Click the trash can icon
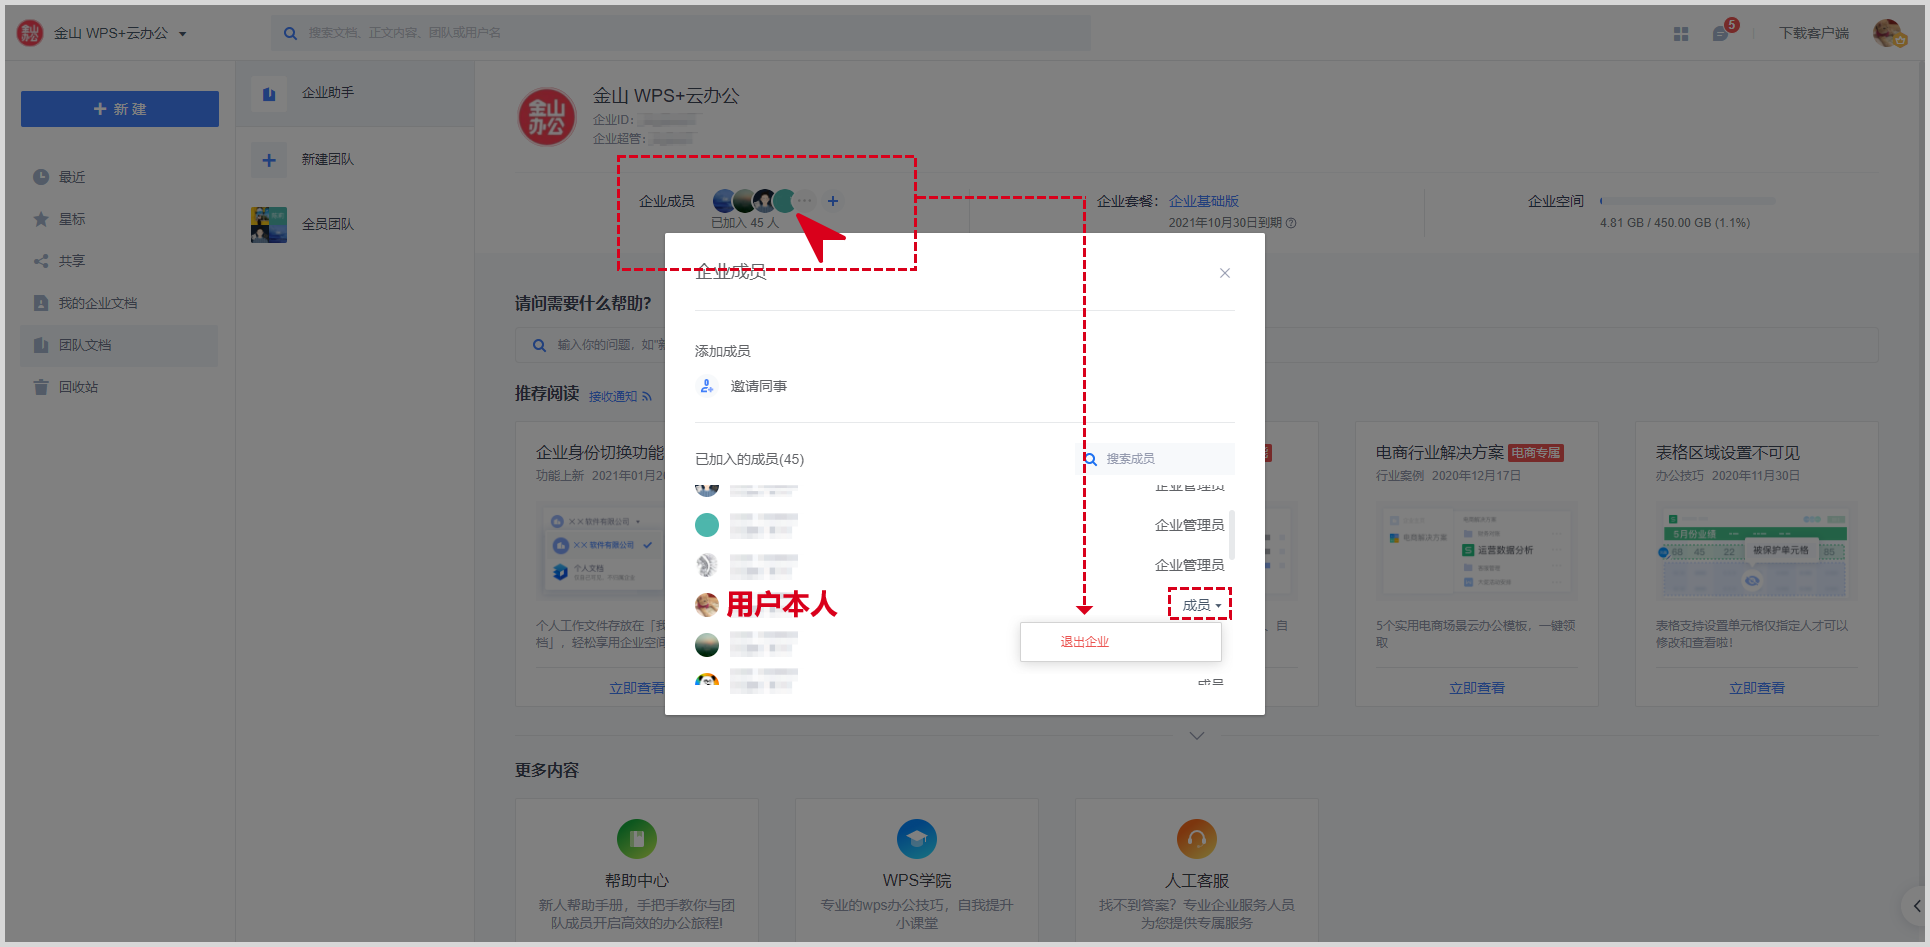The width and height of the screenshot is (1930, 947). (x=41, y=387)
